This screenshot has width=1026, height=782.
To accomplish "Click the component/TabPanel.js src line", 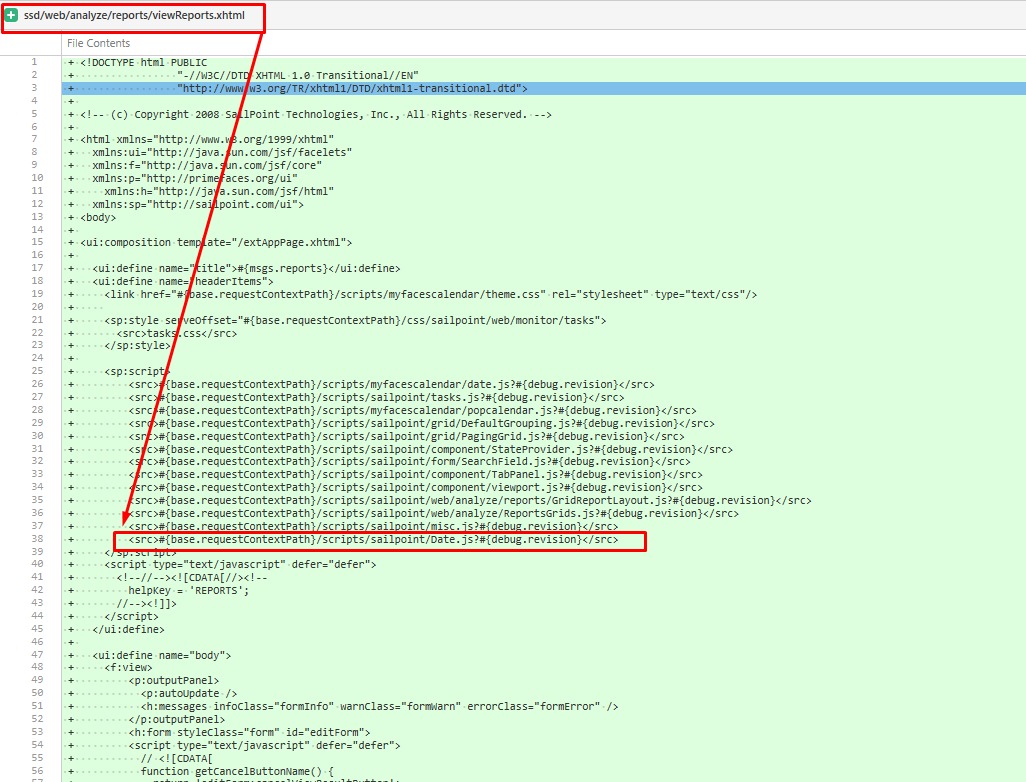I will (x=416, y=474).
